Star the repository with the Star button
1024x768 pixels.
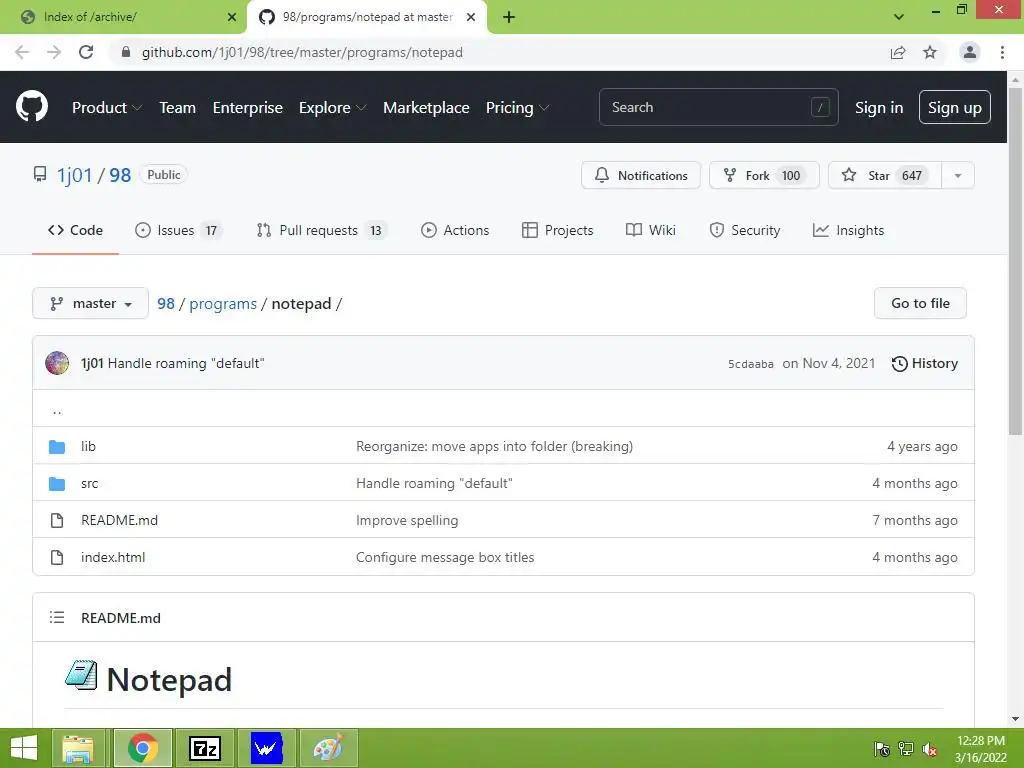[x=884, y=175]
